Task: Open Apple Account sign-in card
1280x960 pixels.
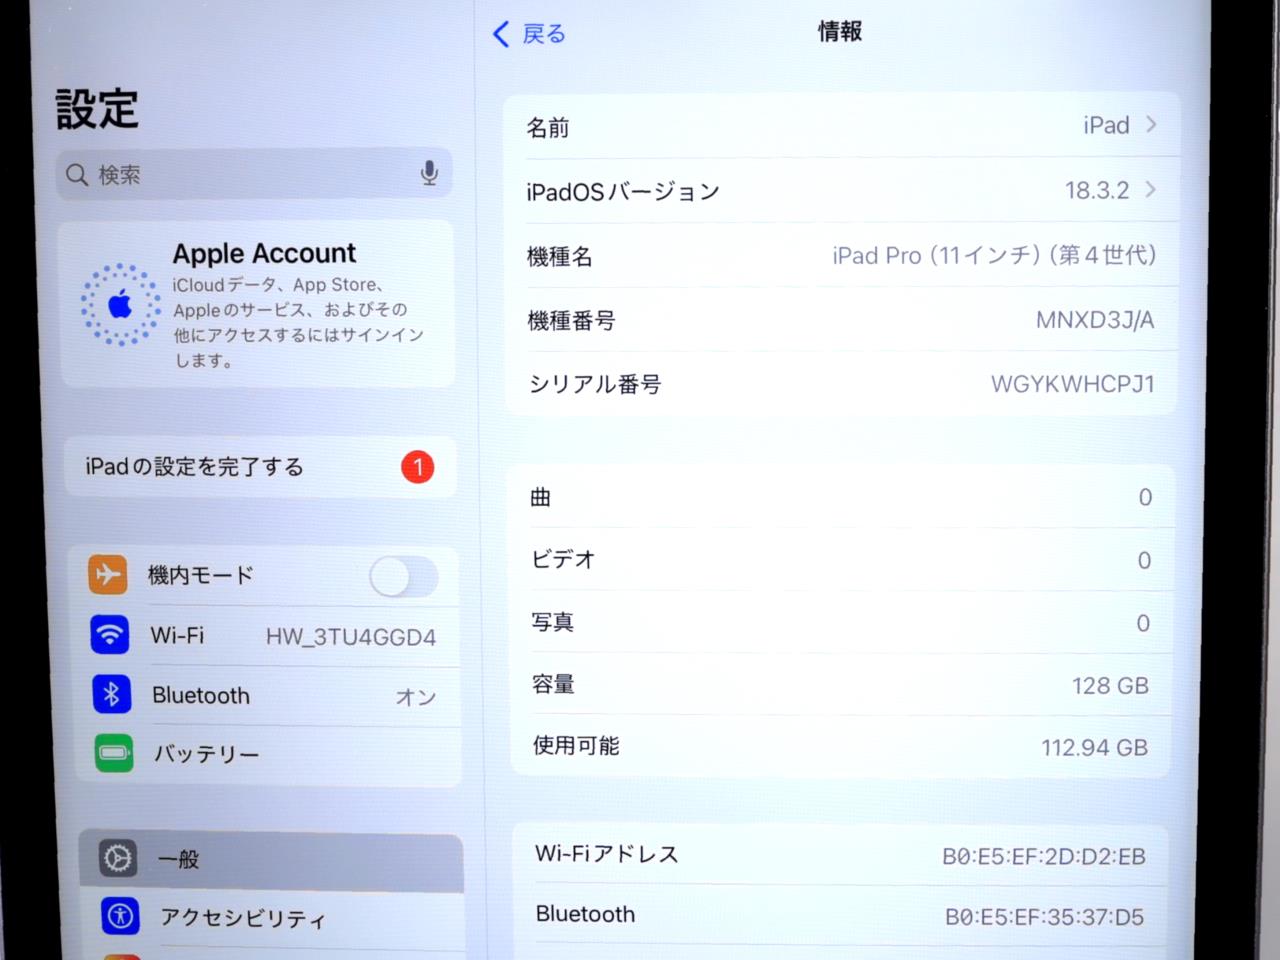Action: [x=257, y=305]
